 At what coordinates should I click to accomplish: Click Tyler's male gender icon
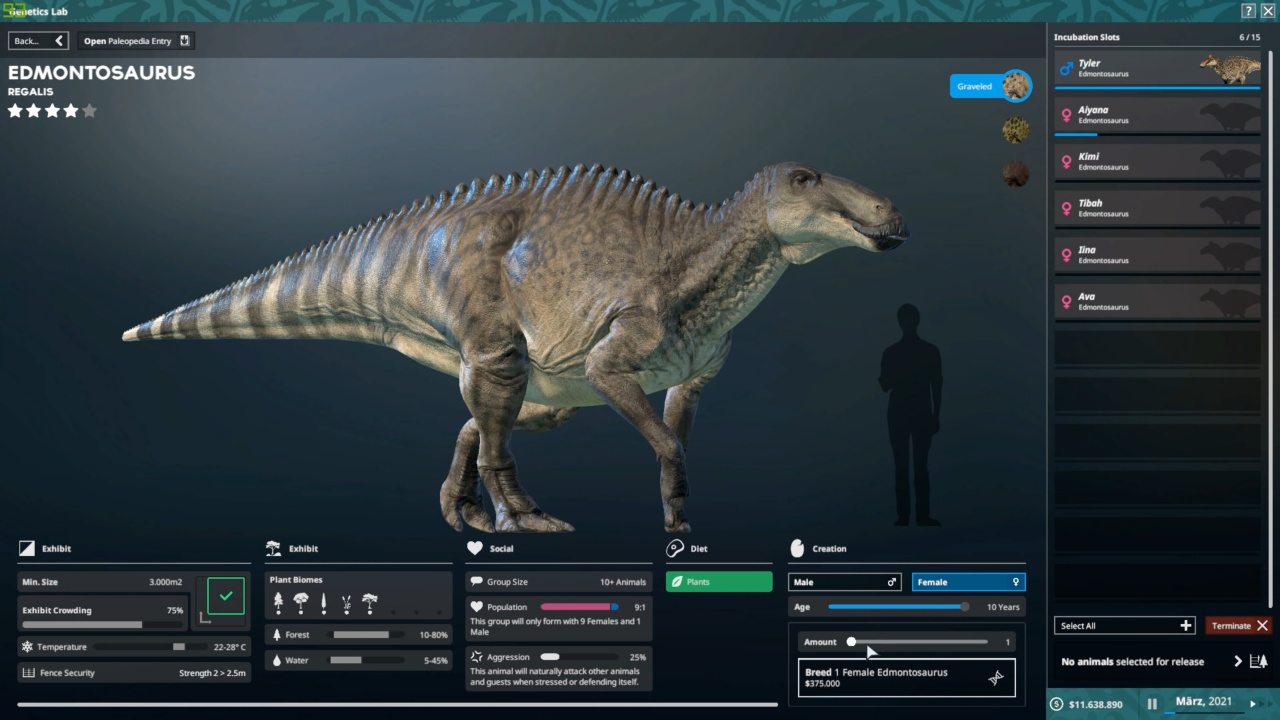click(x=1066, y=68)
